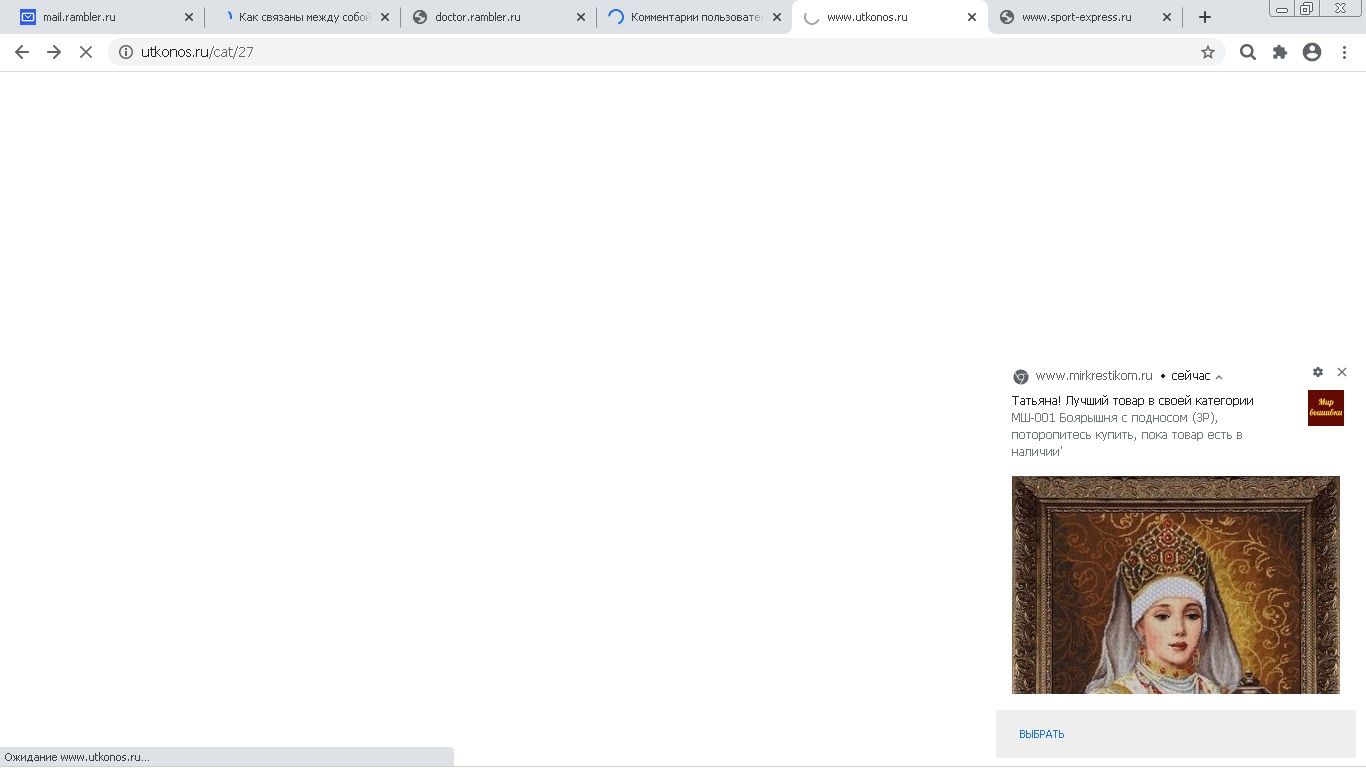Image resolution: width=1366 pixels, height=768 pixels.
Task: Open the search magnifier icon in the toolbar
Action: point(1247,52)
